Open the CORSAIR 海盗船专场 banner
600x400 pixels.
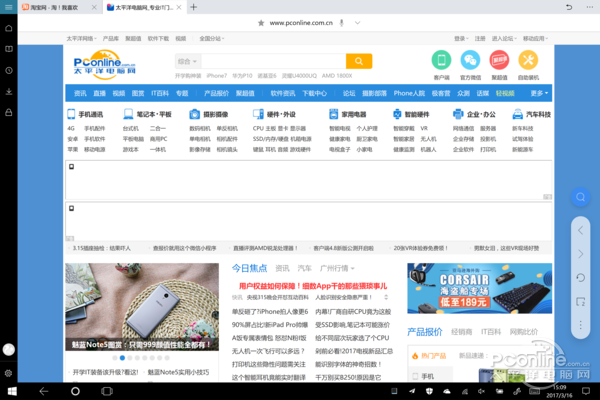[x=479, y=288]
